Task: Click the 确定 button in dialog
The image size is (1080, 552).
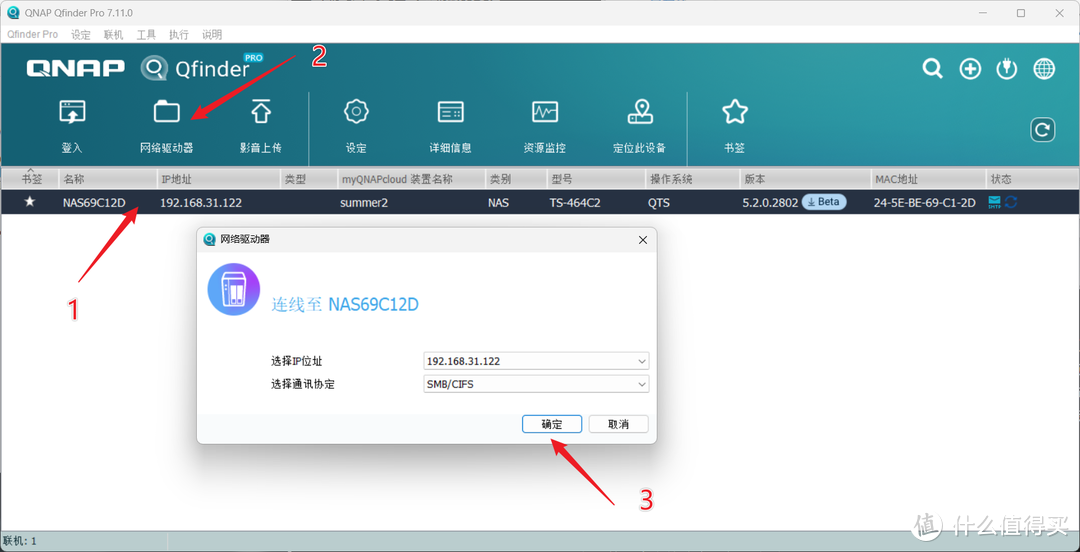Action: [552, 424]
